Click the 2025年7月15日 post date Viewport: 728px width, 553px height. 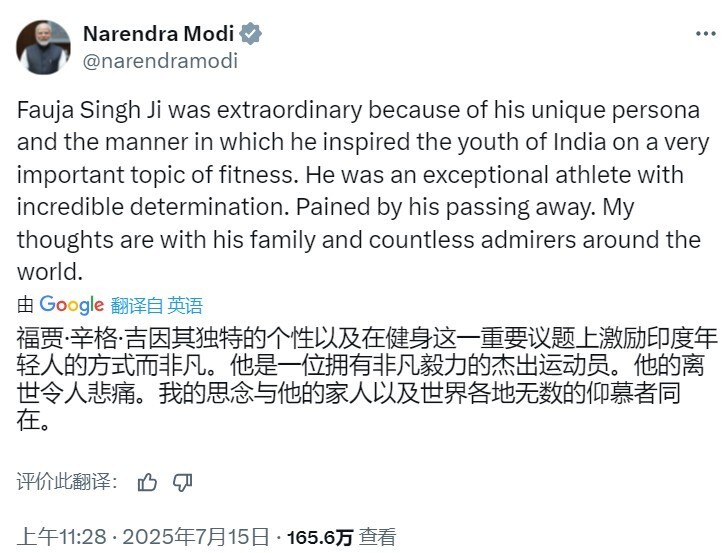pyautogui.click(x=195, y=537)
